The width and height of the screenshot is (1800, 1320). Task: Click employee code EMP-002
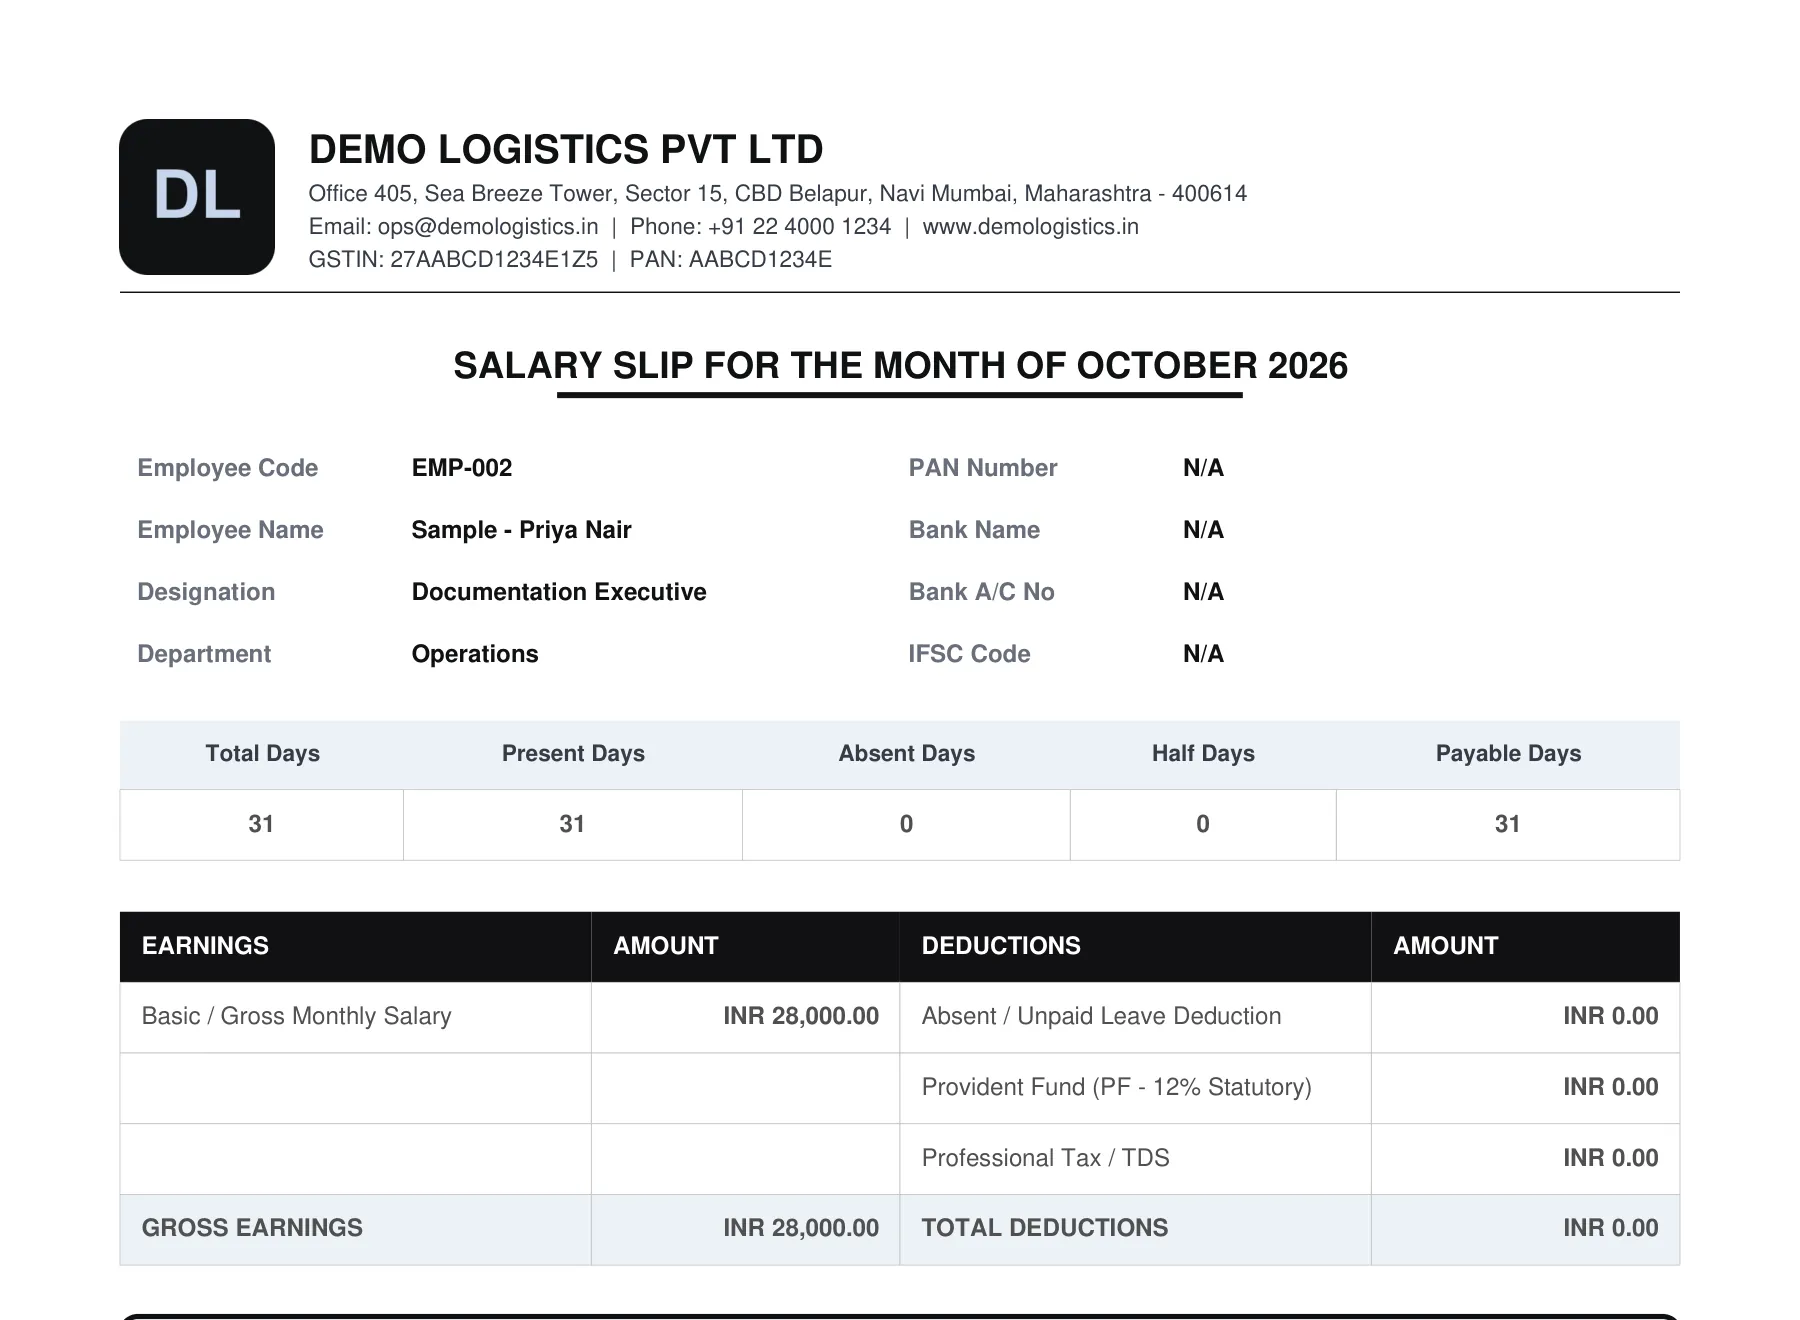pyautogui.click(x=462, y=468)
